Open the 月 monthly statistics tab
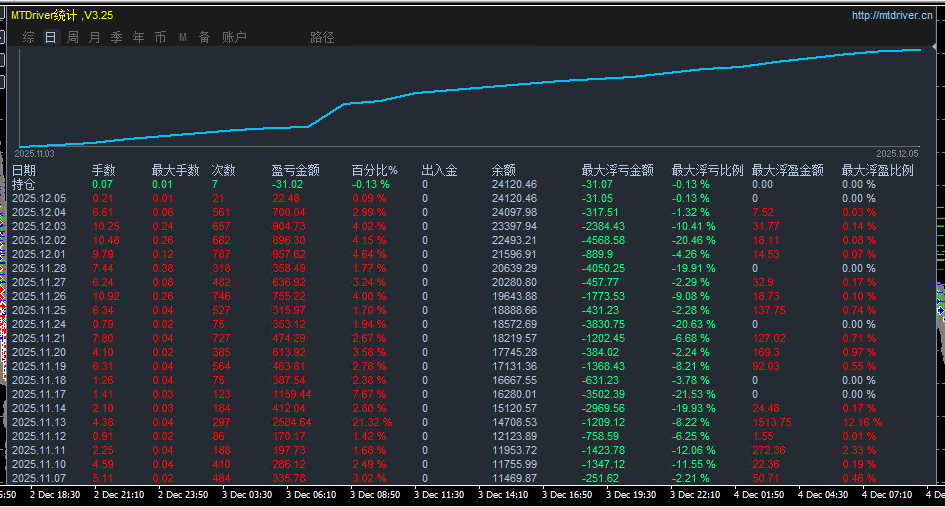 coord(95,37)
